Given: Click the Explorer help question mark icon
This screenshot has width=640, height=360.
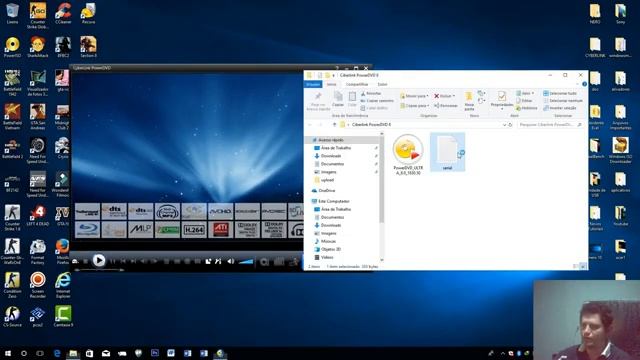Looking at the screenshot, I should click(584, 84).
